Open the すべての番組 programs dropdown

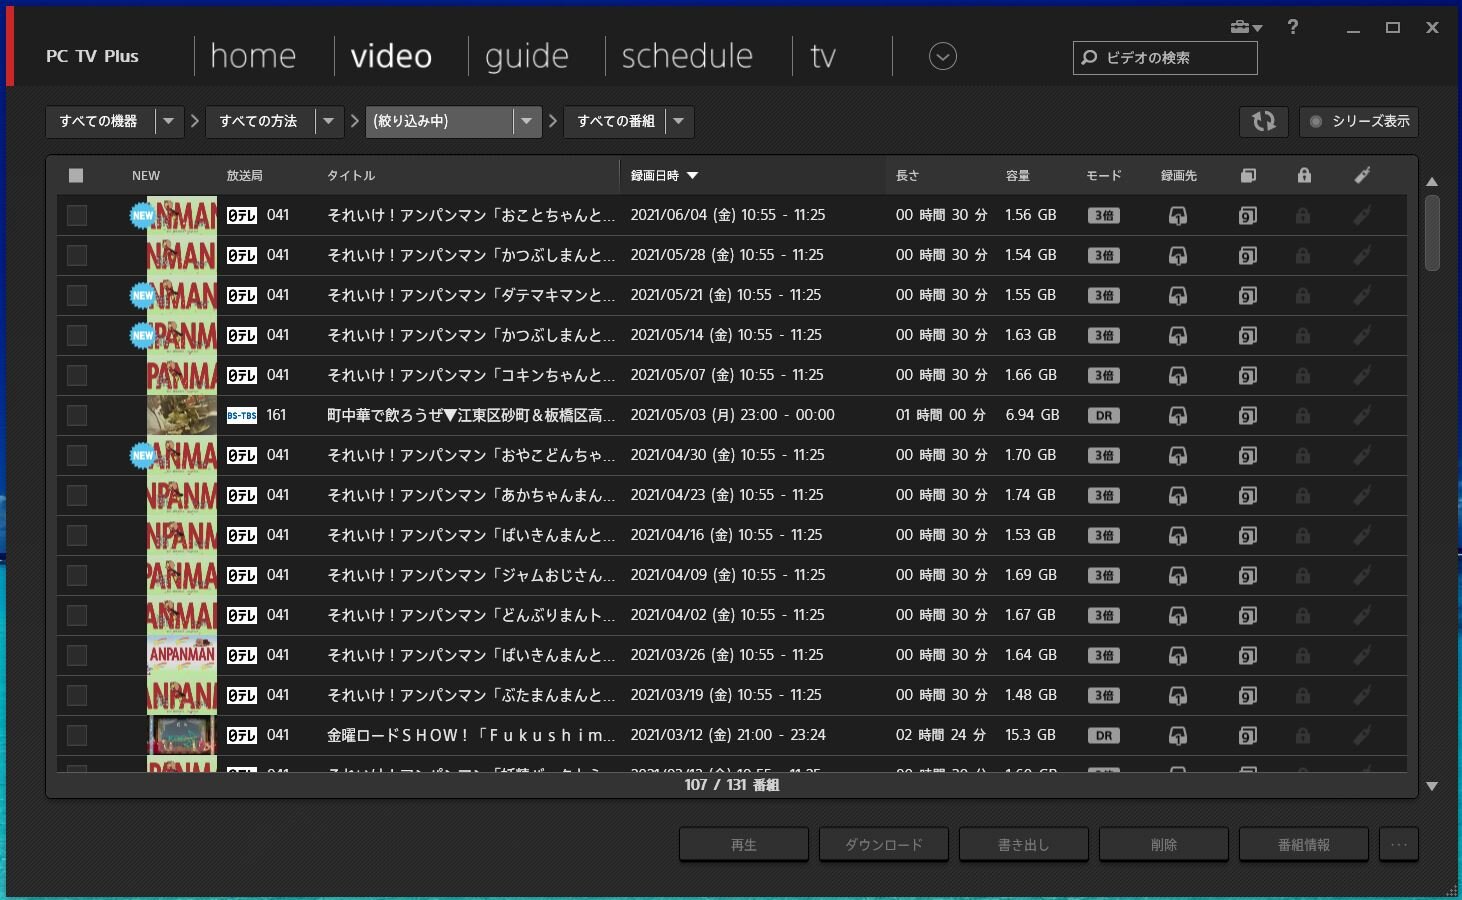629,121
